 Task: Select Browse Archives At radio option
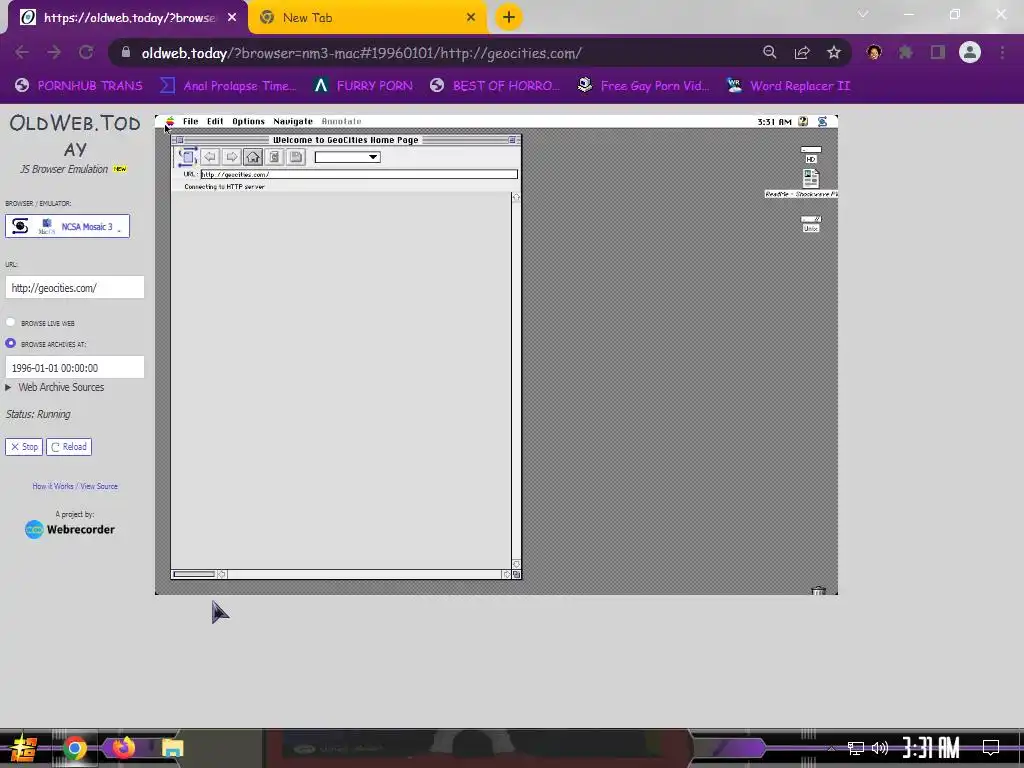point(10,343)
